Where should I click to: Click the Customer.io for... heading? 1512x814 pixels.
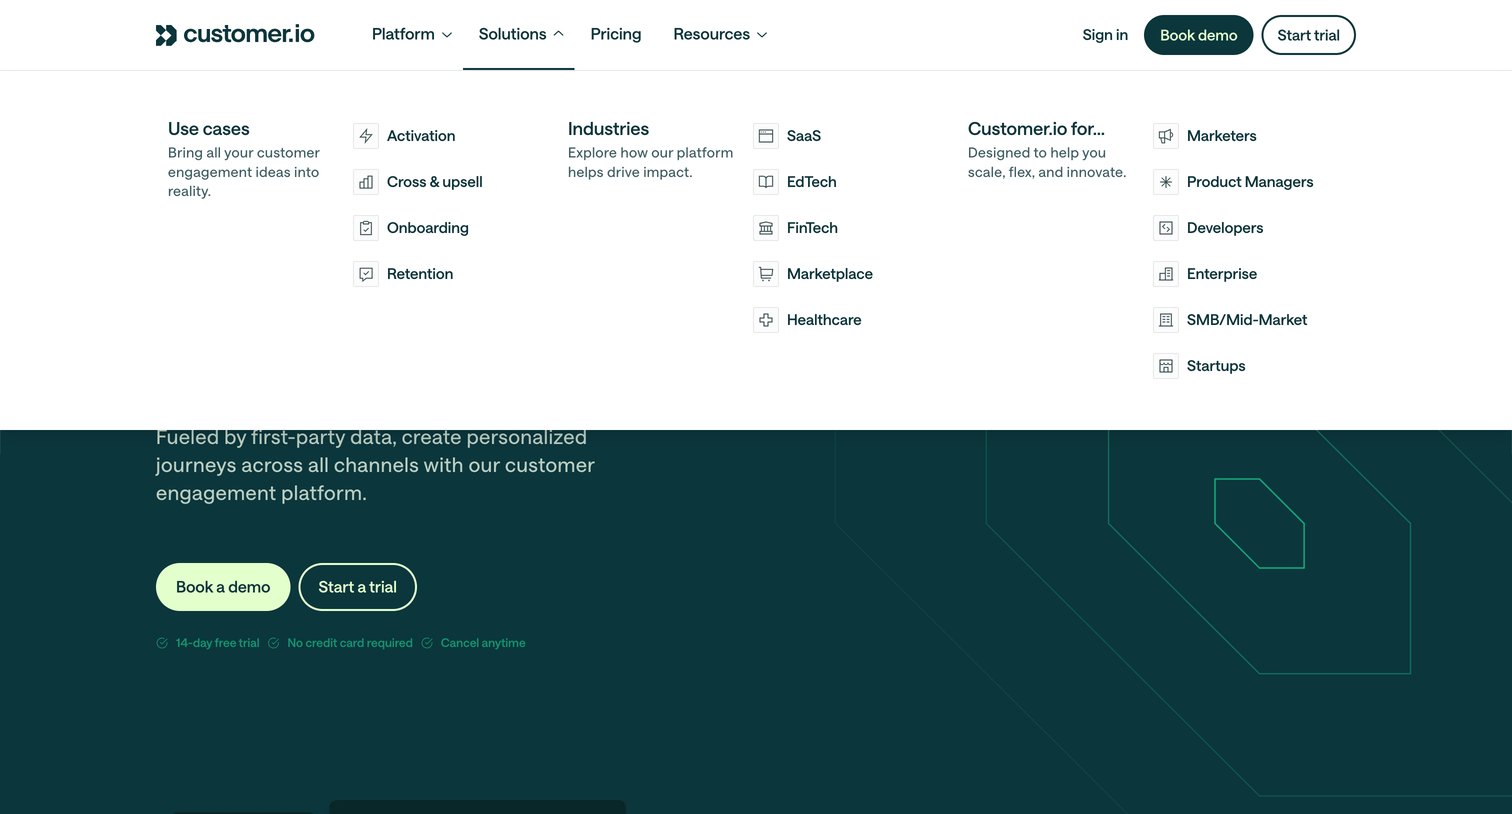(x=1036, y=129)
